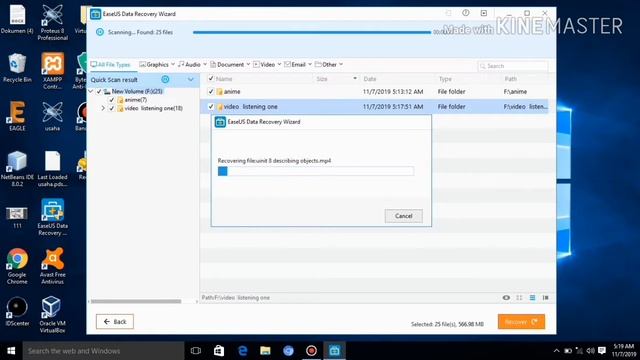Open Proteus 8 Professional desktop icon
Image resolution: width=640 pixels, height=360 pixels.
pos(52,22)
